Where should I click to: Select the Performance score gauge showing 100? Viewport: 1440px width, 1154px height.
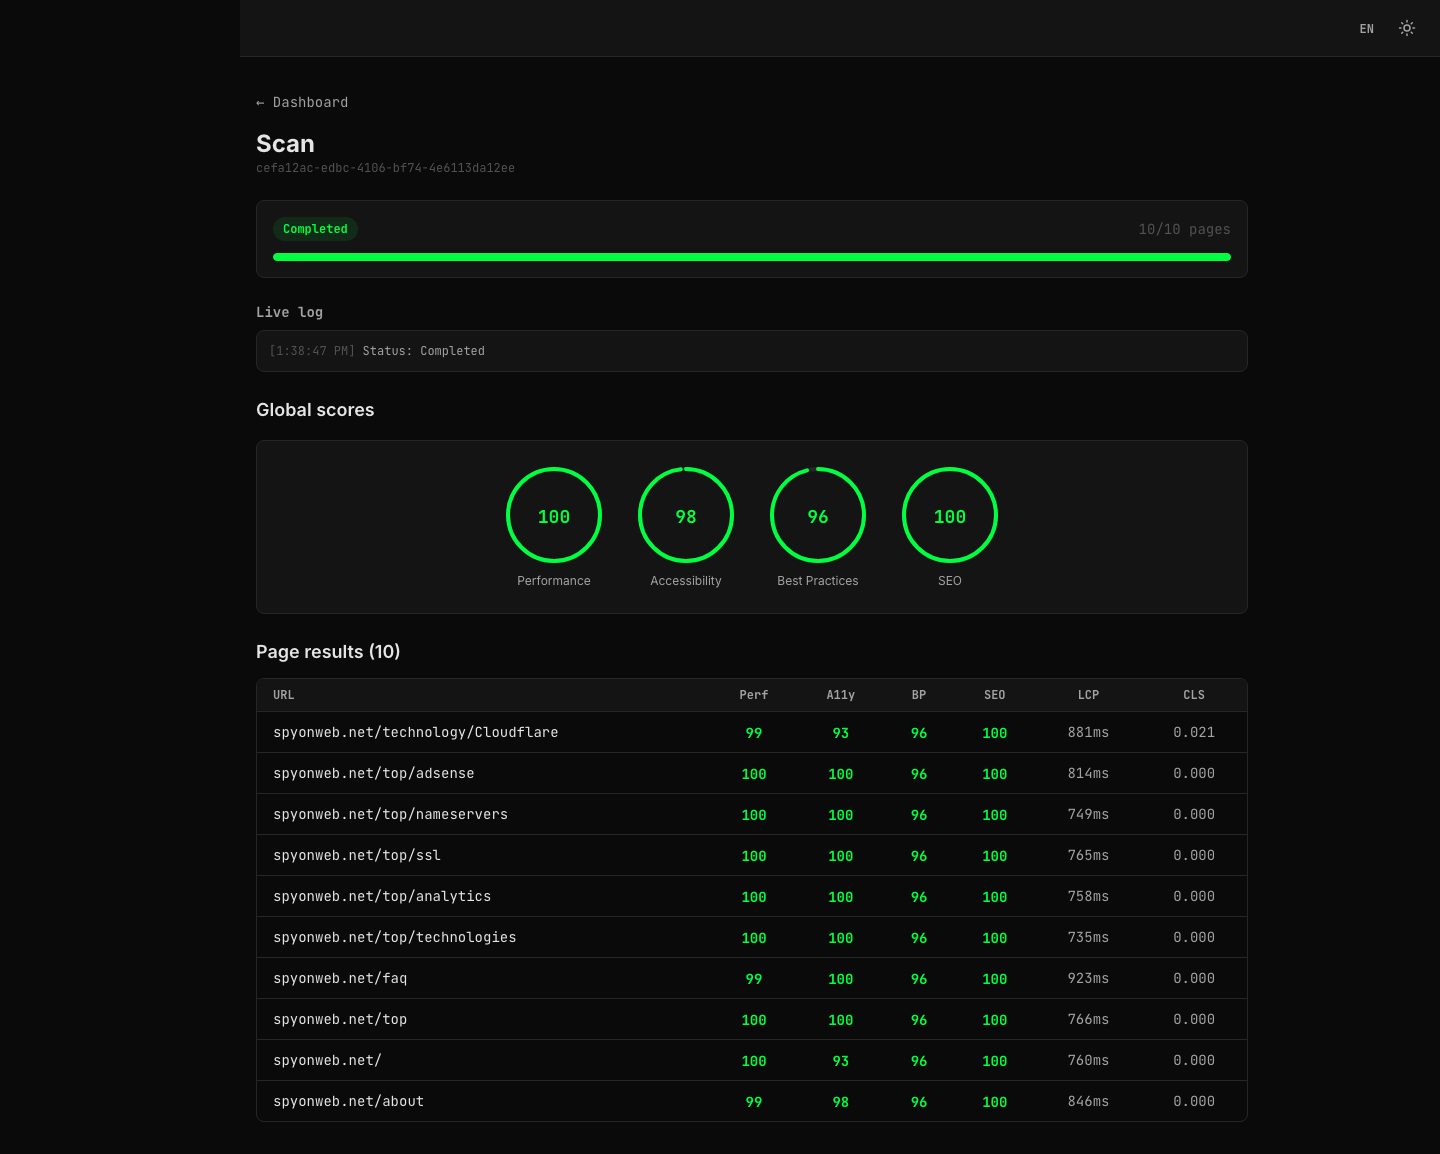pyautogui.click(x=553, y=515)
